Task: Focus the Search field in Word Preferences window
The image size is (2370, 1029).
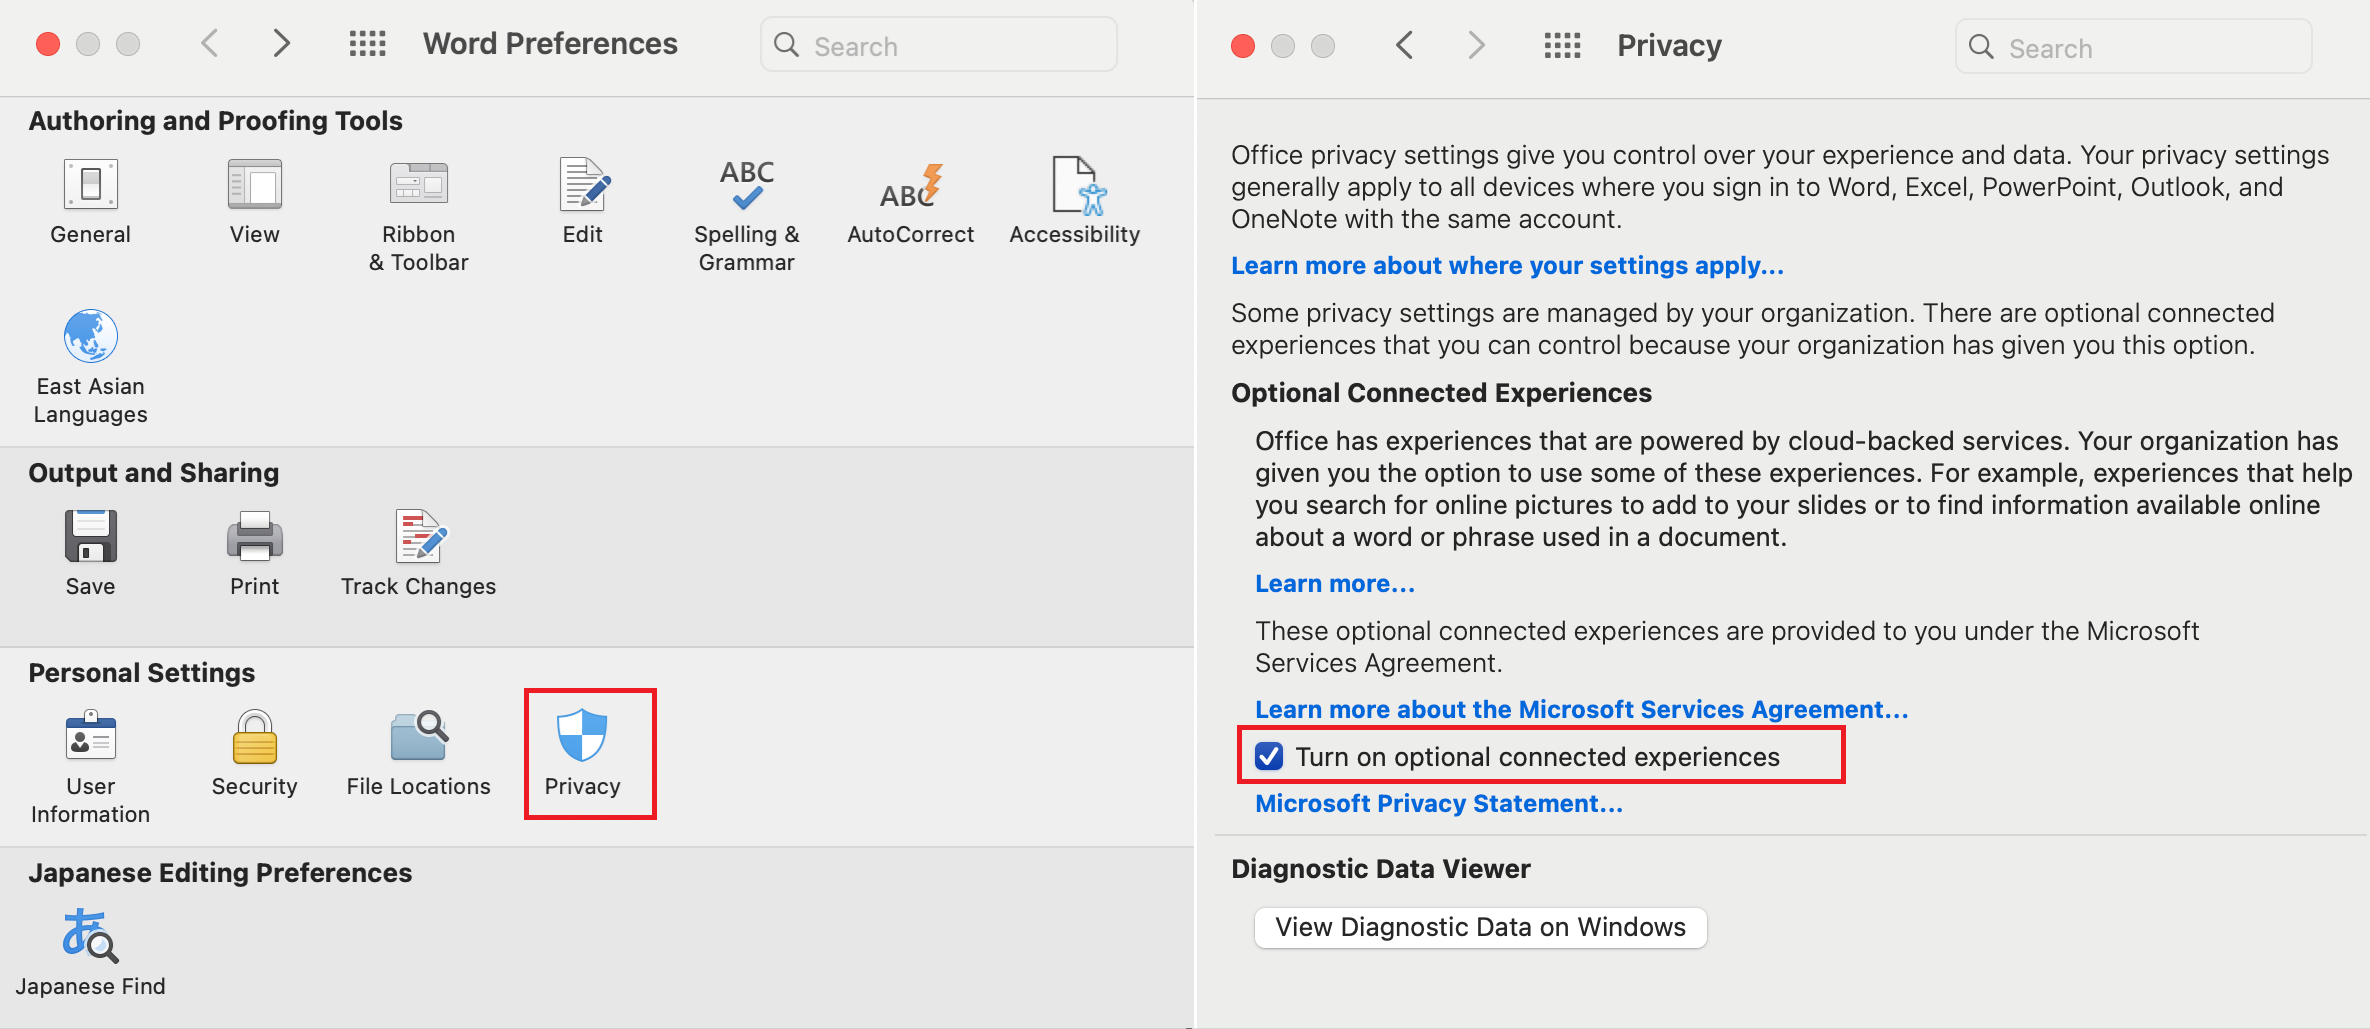Action: 939,45
